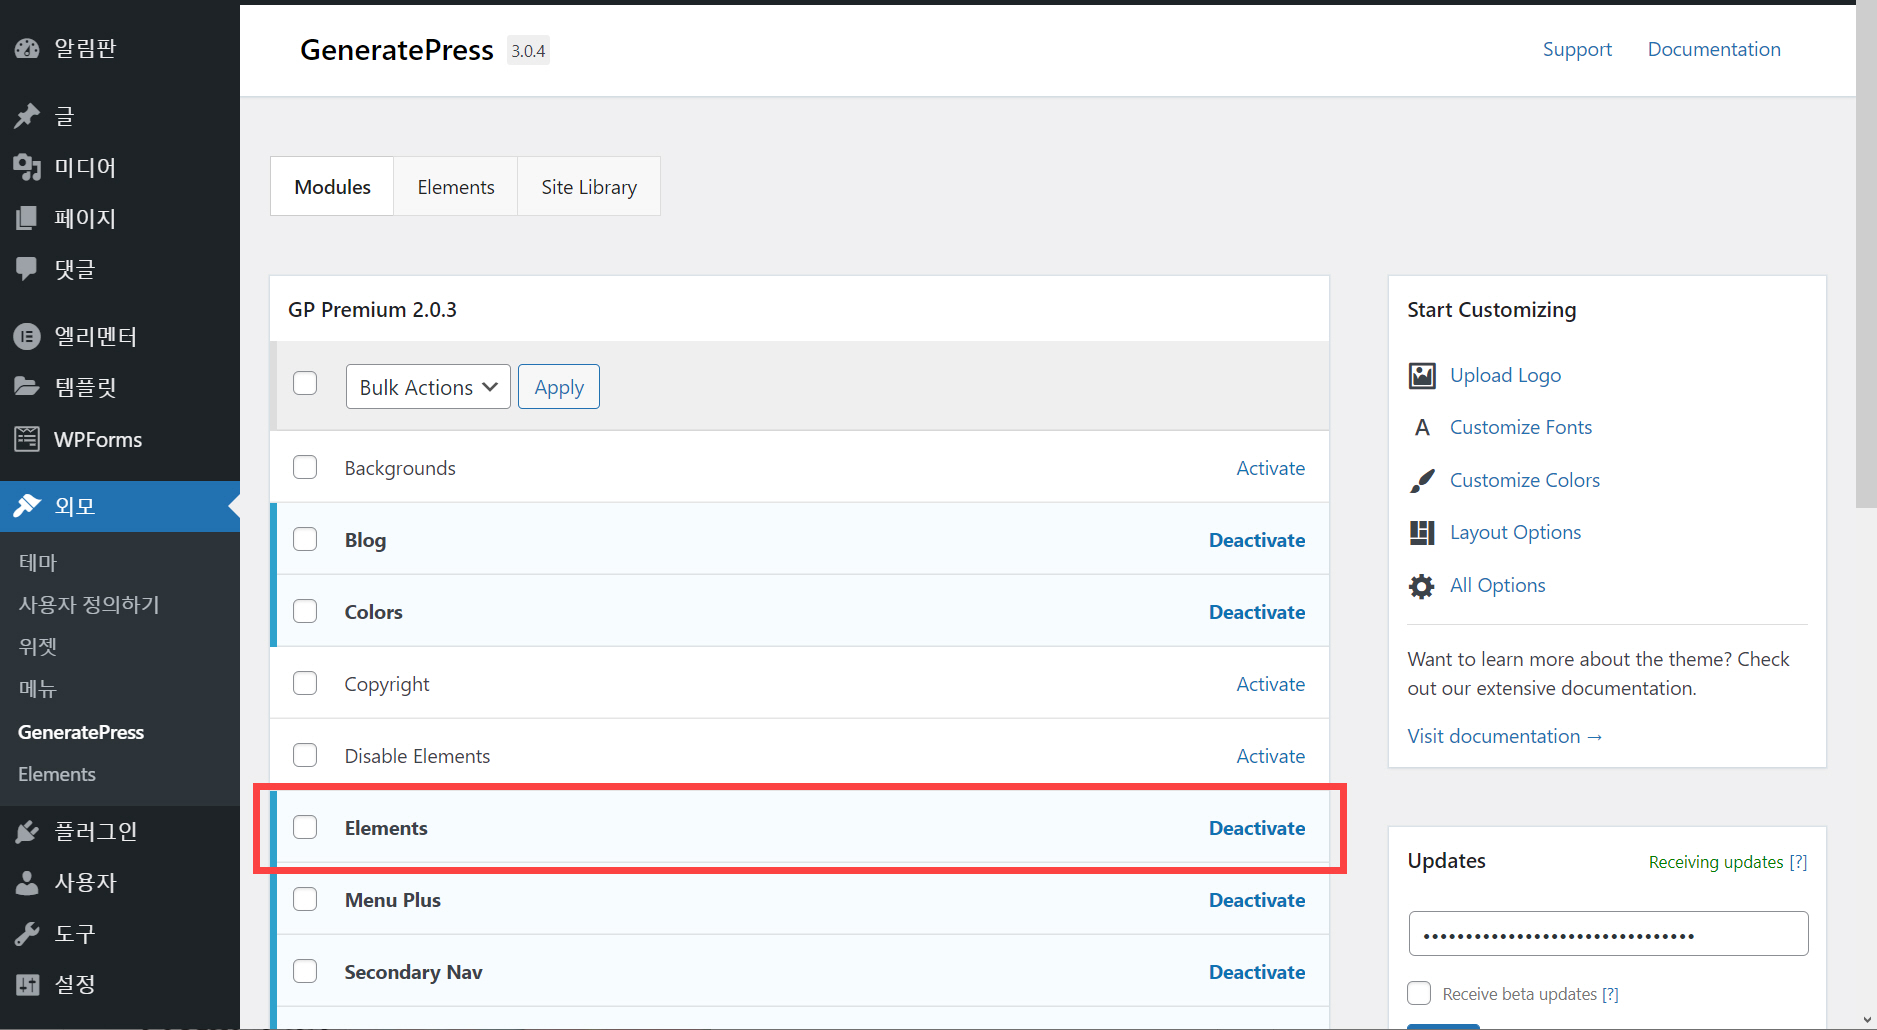Open 메뉴 submenu item
Viewport: 1877px width, 1030px height.
(x=38, y=688)
